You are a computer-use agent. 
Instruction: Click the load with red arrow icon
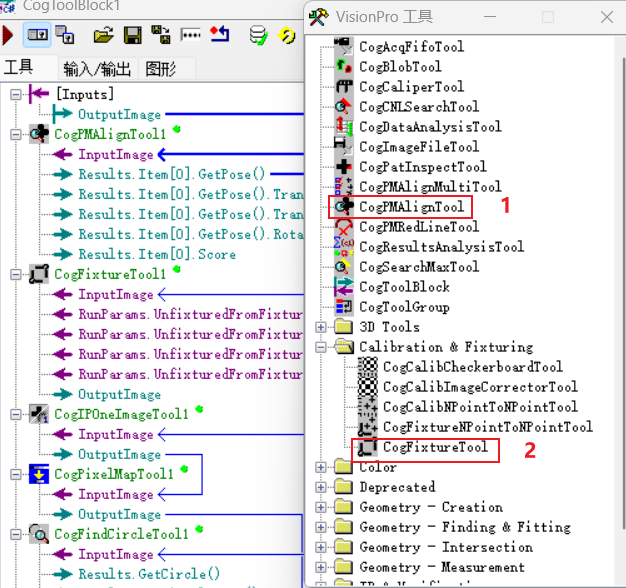coord(220,34)
